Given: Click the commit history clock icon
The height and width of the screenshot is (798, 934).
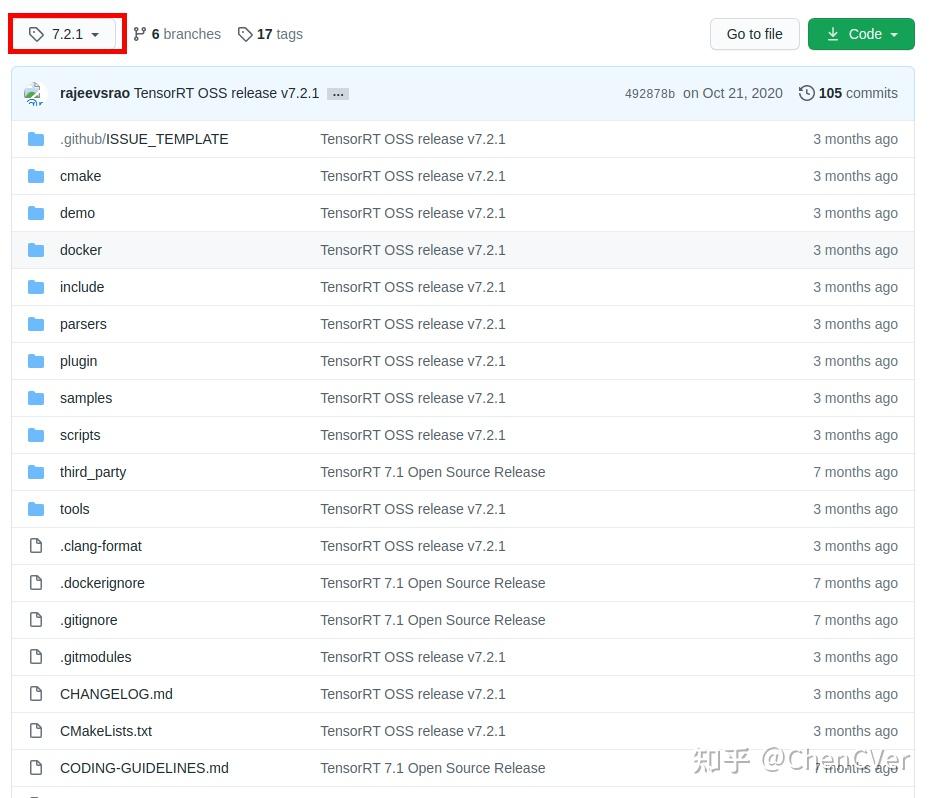Looking at the screenshot, I should coord(807,93).
